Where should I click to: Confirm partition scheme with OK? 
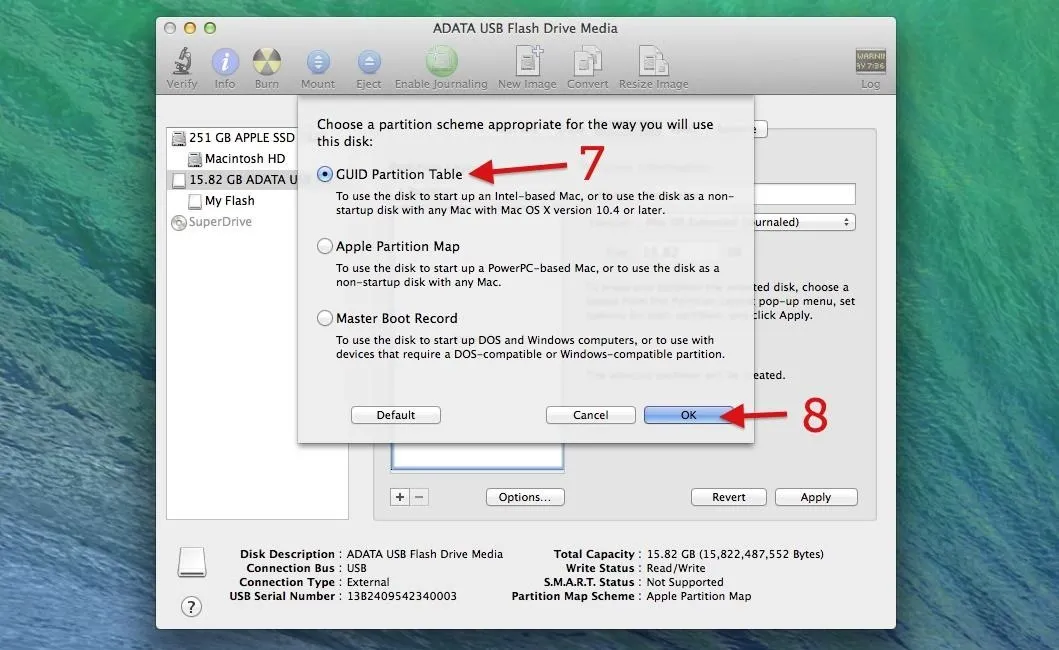coord(688,415)
